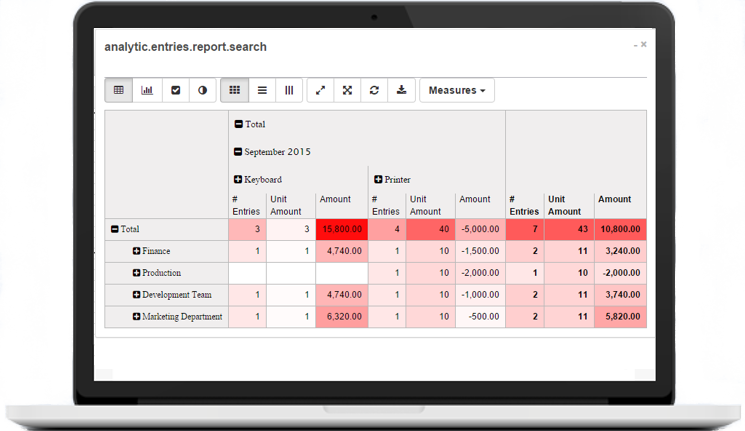This screenshot has width=745, height=431.
Task: Select the column heatmap vertical lines icon
Action: 290,90
